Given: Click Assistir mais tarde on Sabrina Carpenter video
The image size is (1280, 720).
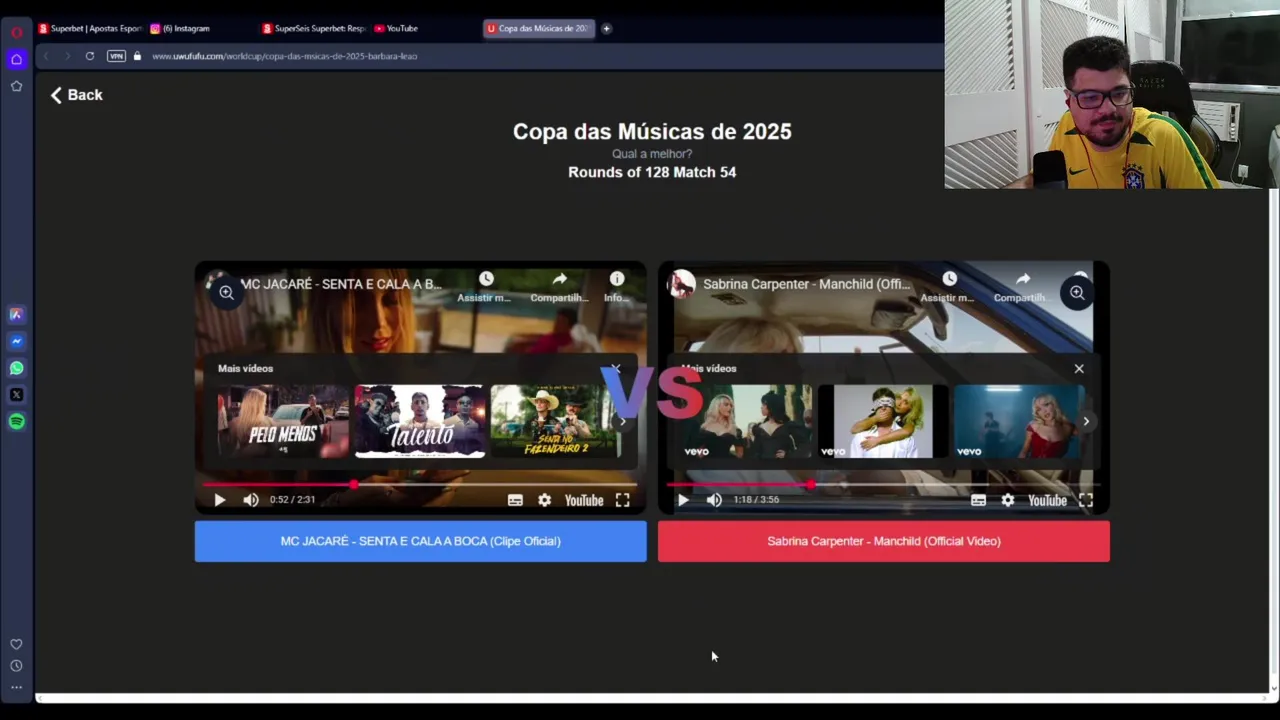Looking at the screenshot, I should click(948, 286).
